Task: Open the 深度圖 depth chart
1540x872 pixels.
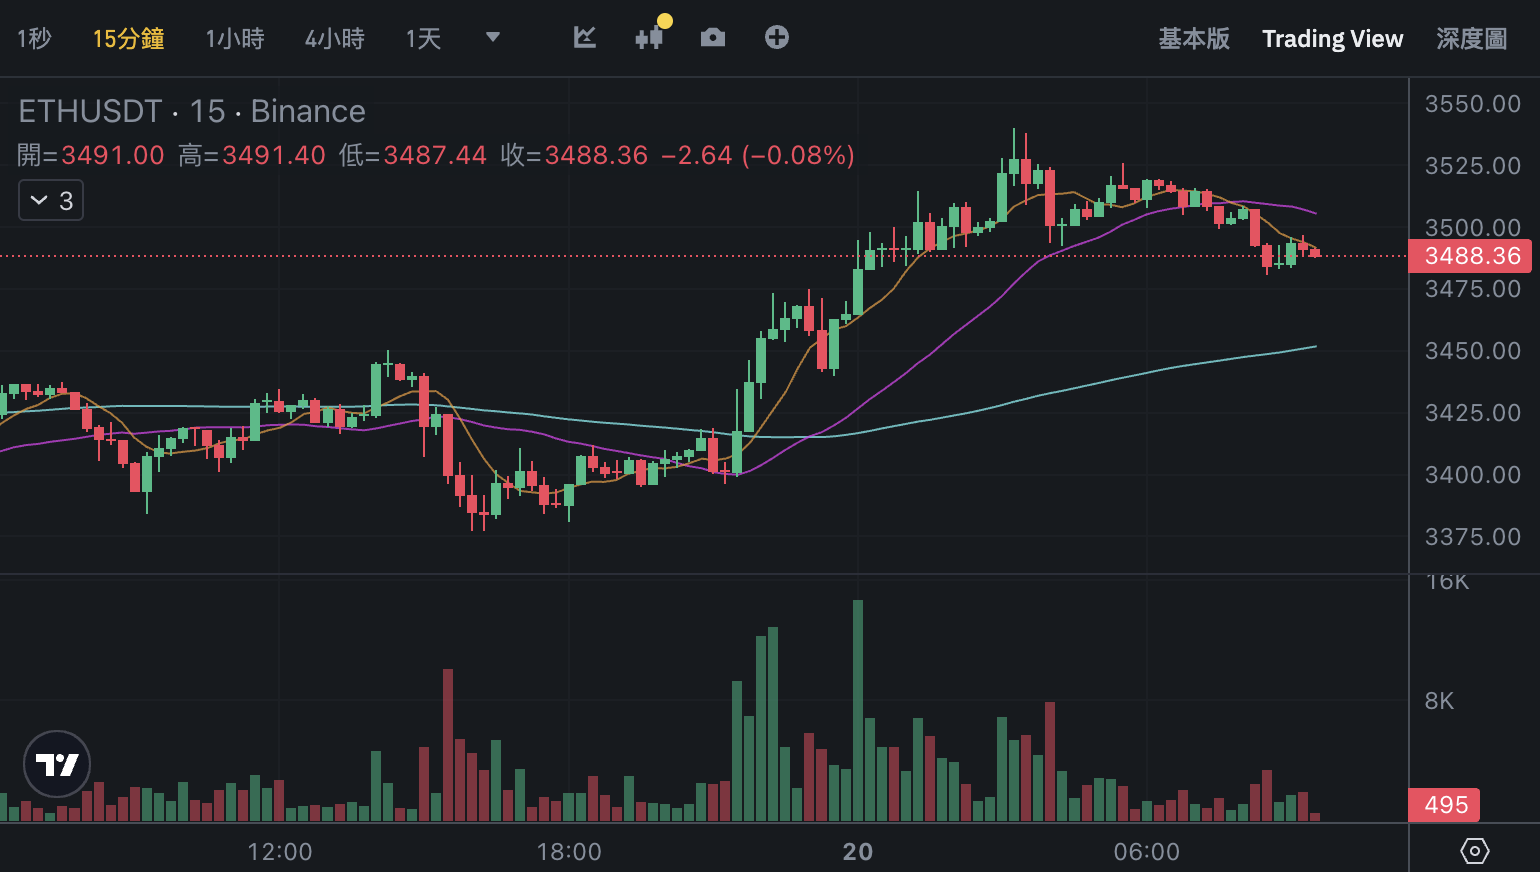Action: 1471,39
